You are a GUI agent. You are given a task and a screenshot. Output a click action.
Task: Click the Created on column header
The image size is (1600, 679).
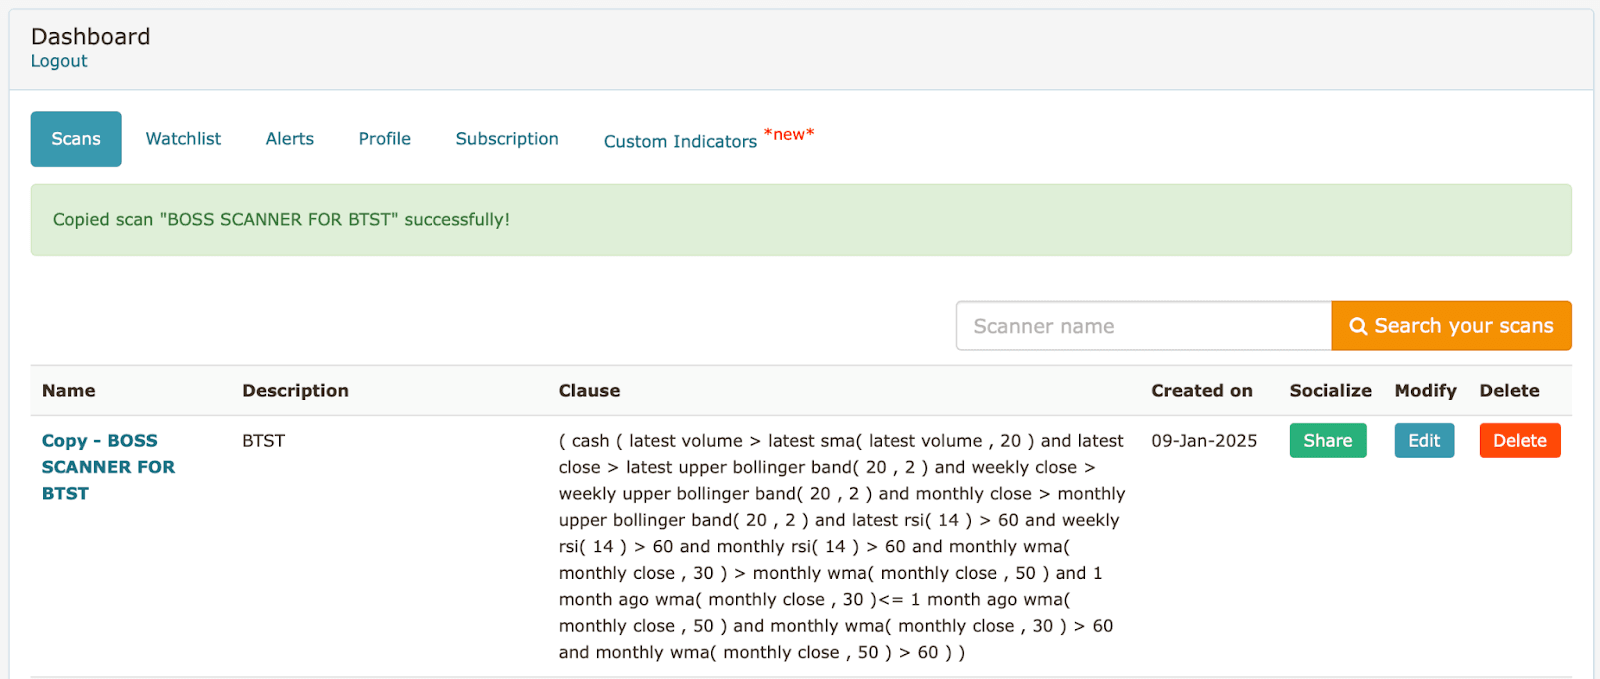click(x=1201, y=391)
